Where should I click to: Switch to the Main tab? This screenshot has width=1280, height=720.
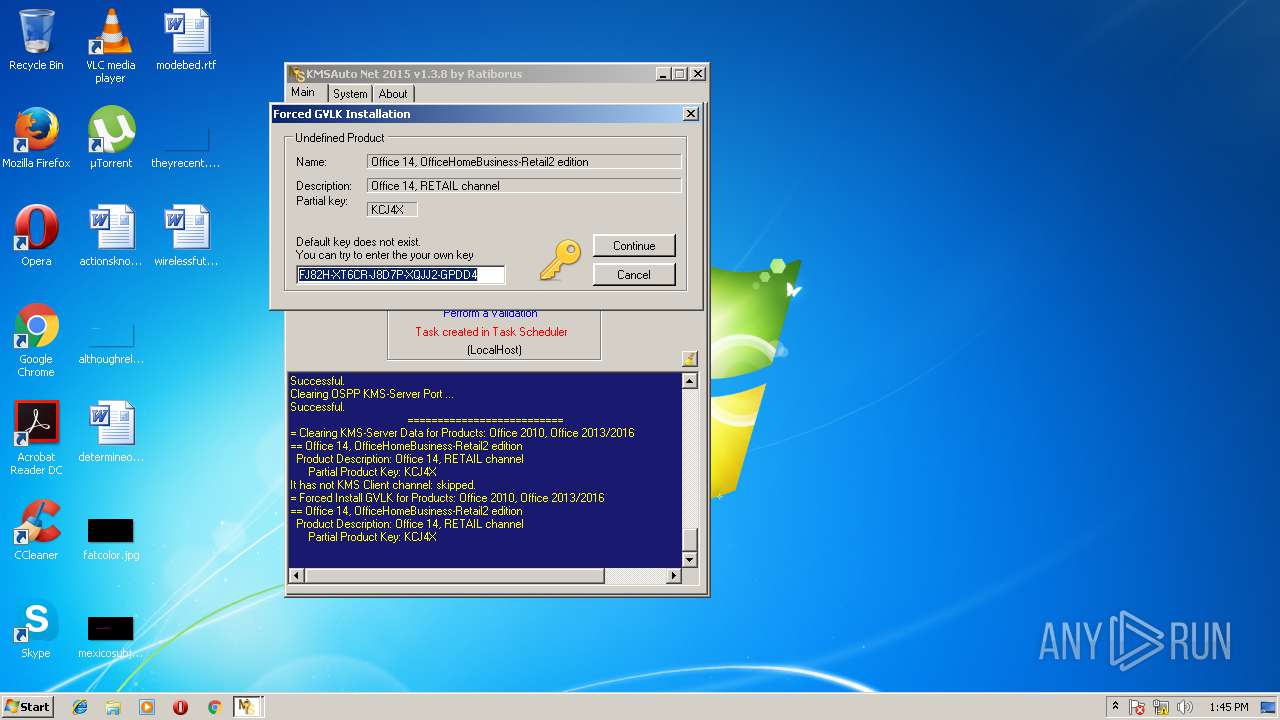click(x=303, y=92)
